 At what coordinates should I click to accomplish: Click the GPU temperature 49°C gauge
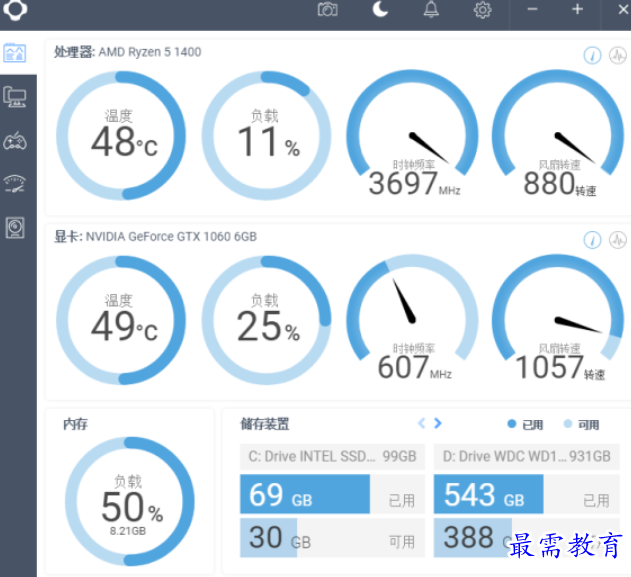point(121,320)
